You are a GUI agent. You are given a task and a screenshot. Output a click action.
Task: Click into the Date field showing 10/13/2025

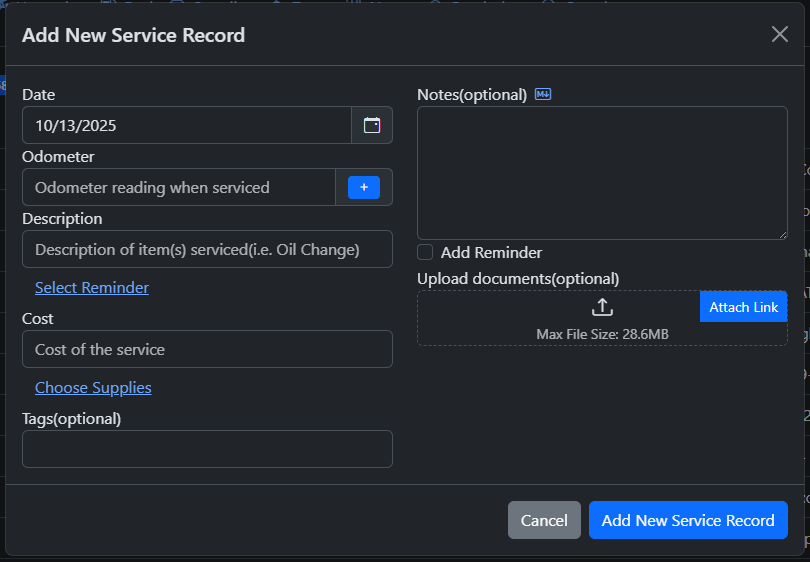click(x=186, y=126)
